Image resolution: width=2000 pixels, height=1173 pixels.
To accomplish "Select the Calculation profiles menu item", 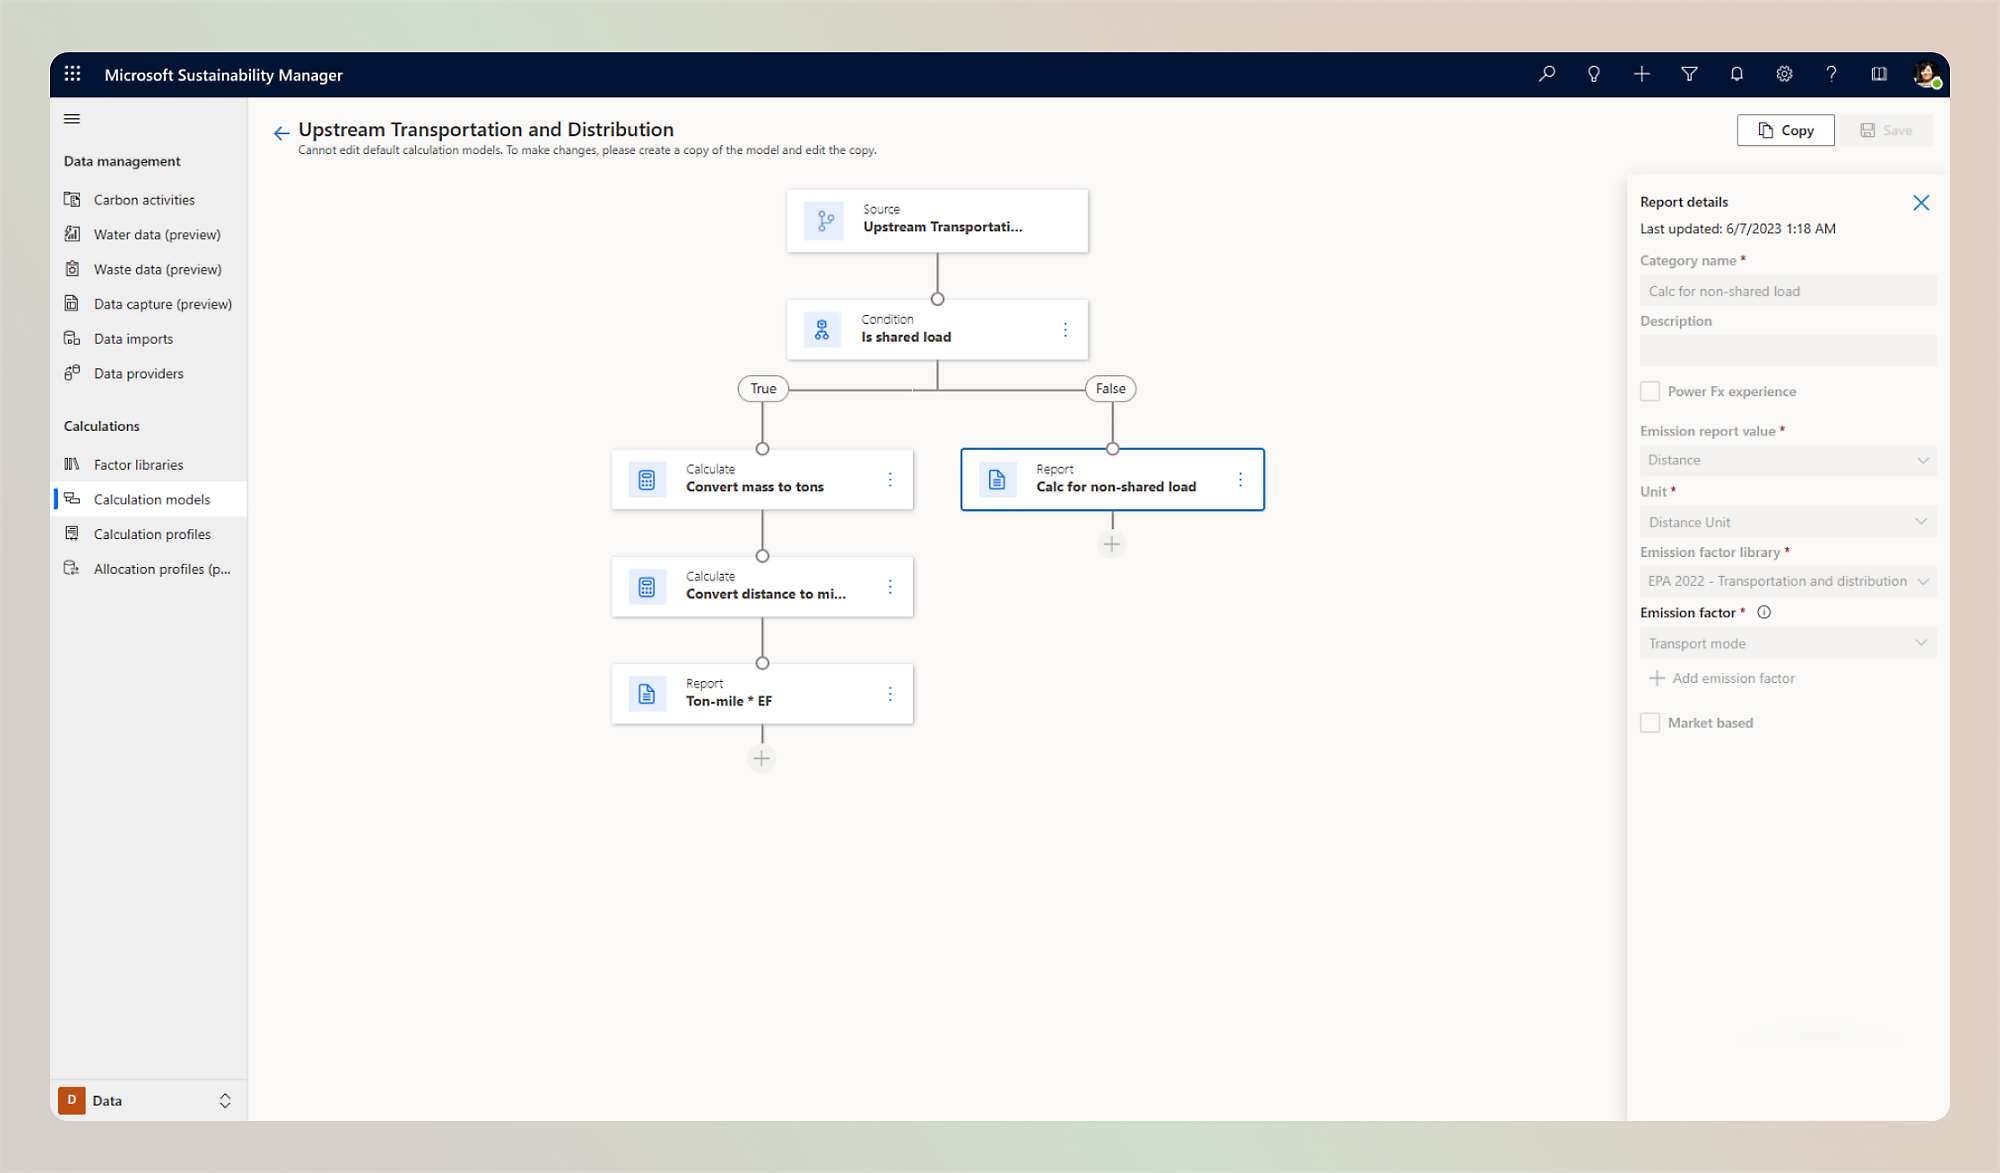I will point(151,532).
